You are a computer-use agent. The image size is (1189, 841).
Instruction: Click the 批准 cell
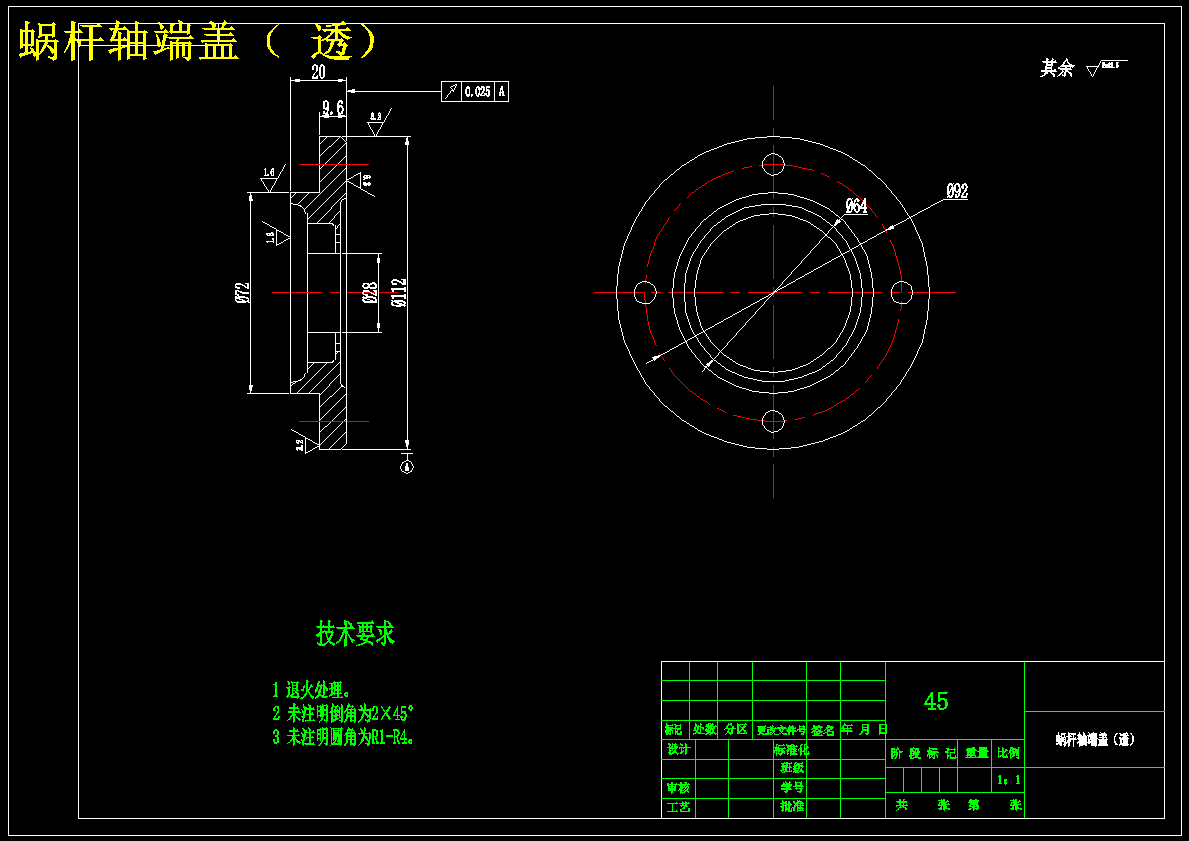(x=792, y=807)
